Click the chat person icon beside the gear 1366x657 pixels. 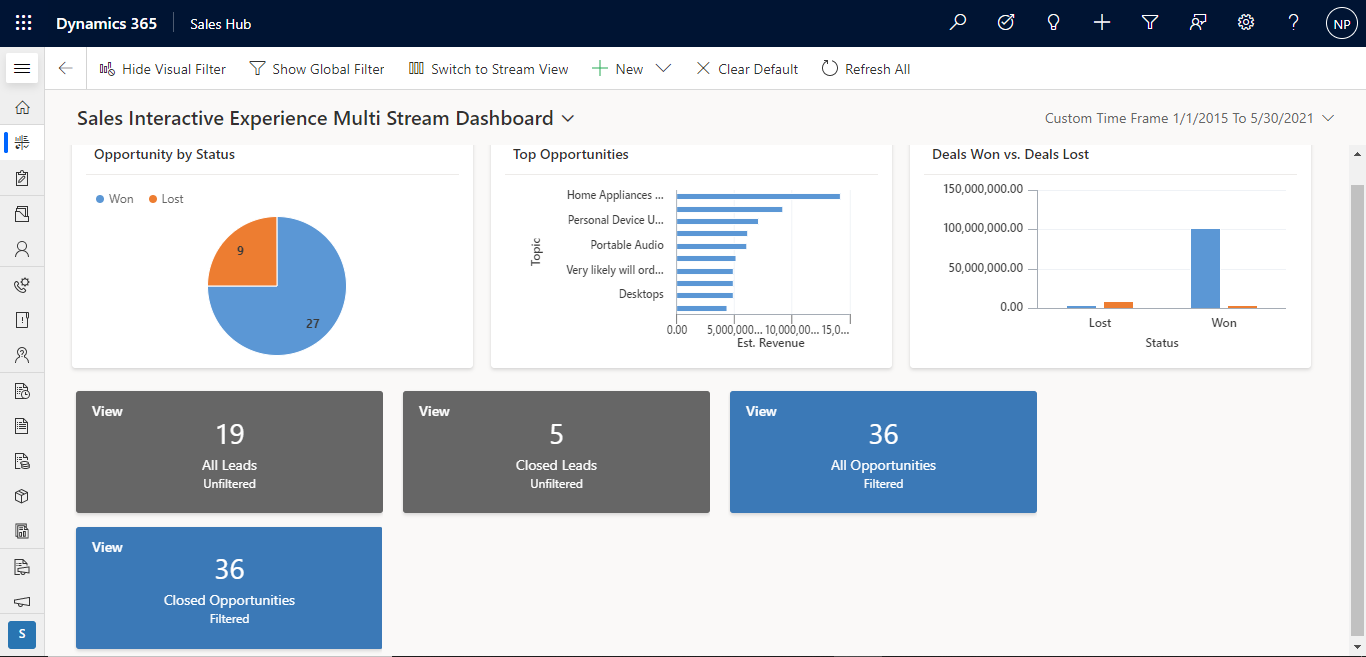(x=1198, y=22)
